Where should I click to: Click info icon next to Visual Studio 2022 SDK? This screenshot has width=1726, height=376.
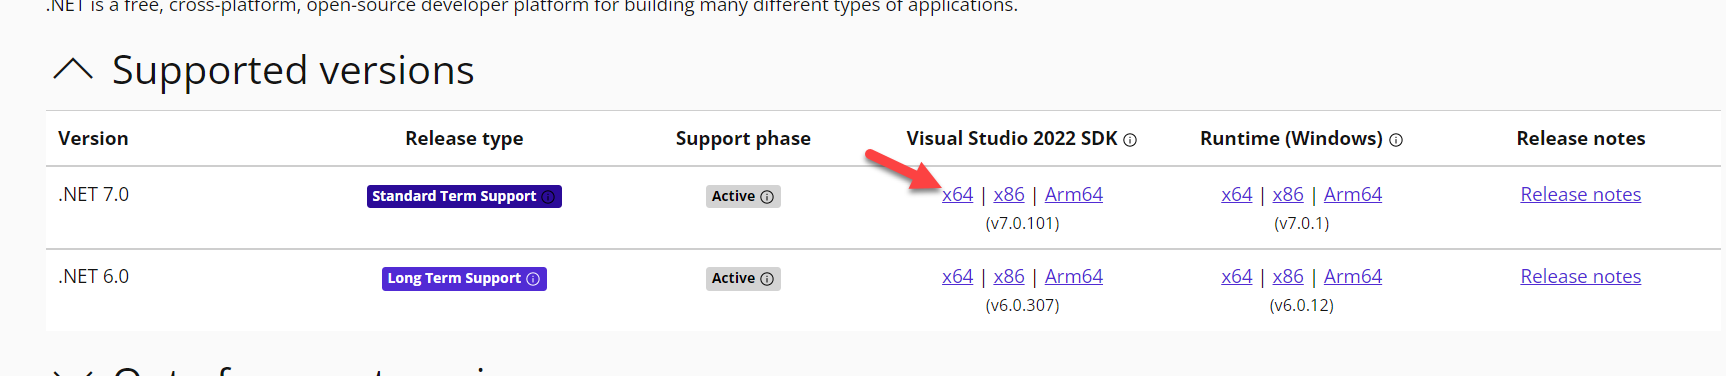pyautogui.click(x=1130, y=140)
